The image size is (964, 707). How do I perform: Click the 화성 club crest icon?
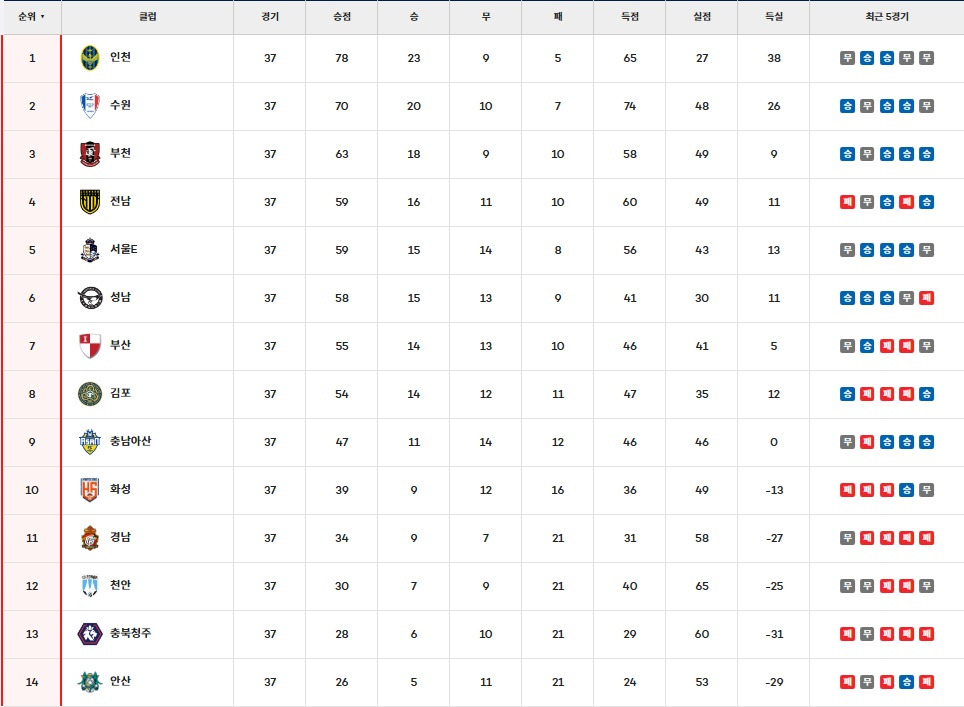[x=90, y=490]
